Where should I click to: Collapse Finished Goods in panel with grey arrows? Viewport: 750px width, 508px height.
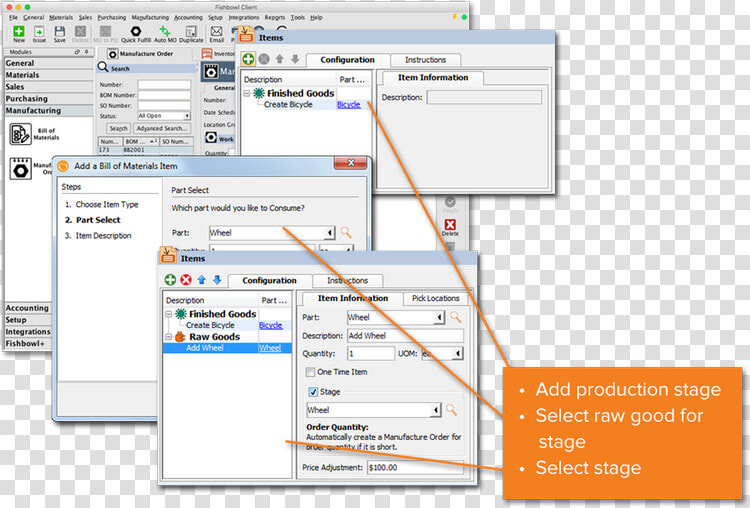(246, 93)
